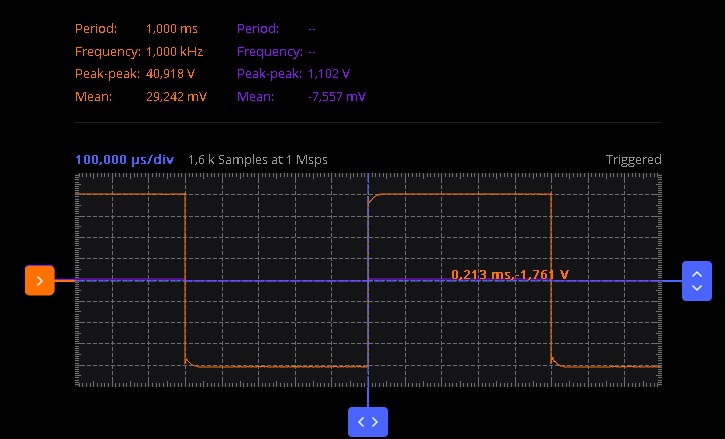Image resolution: width=725 pixels, height=439 pixels.
Task: Click the cursor readout 0,213 ms,-1,761 V
Action: click(510, 274)
